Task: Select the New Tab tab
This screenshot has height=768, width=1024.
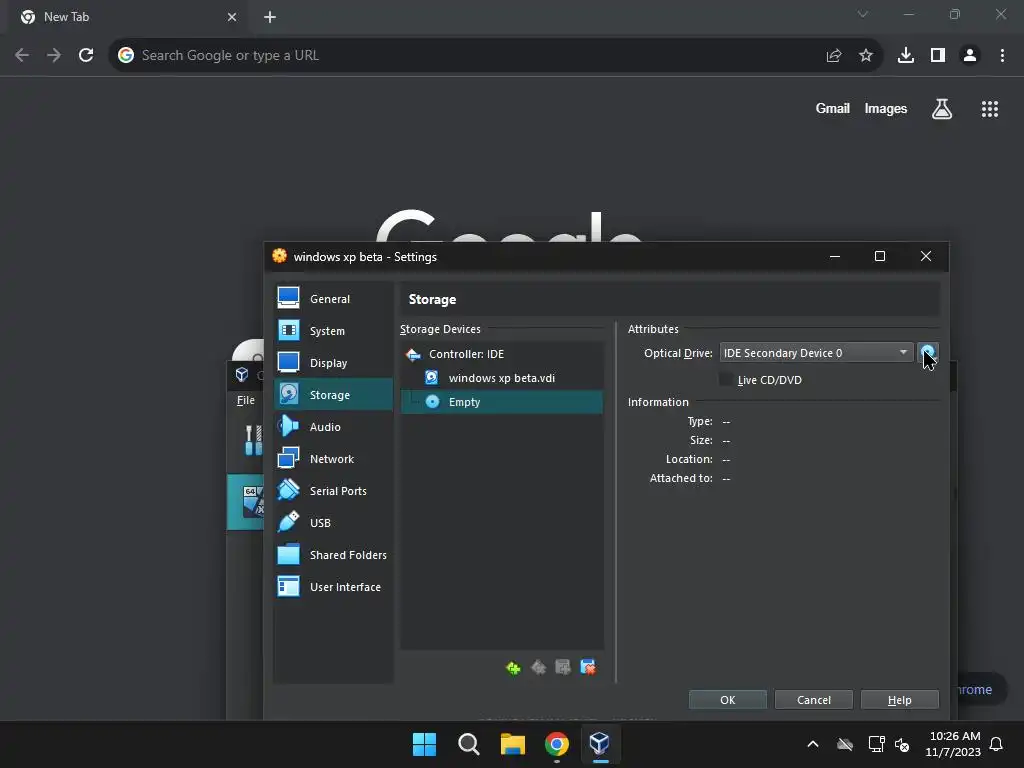Action: click(x=128, y=17)
